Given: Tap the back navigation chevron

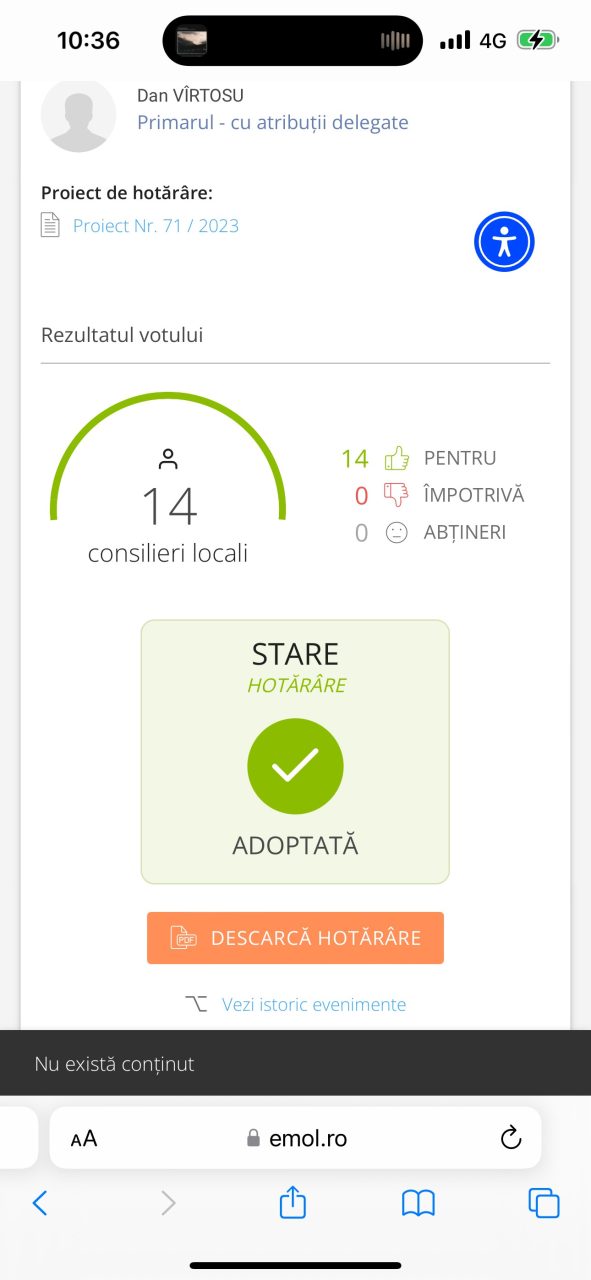Looking at the screenshot, I should (40, 1203).
